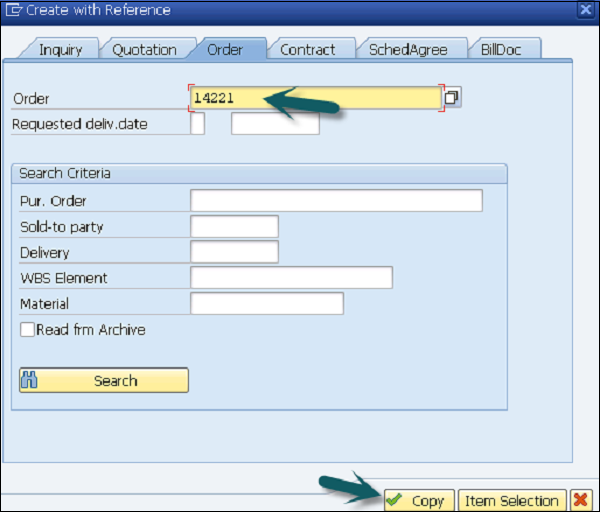Close the Create with Reference dialog

585,9
